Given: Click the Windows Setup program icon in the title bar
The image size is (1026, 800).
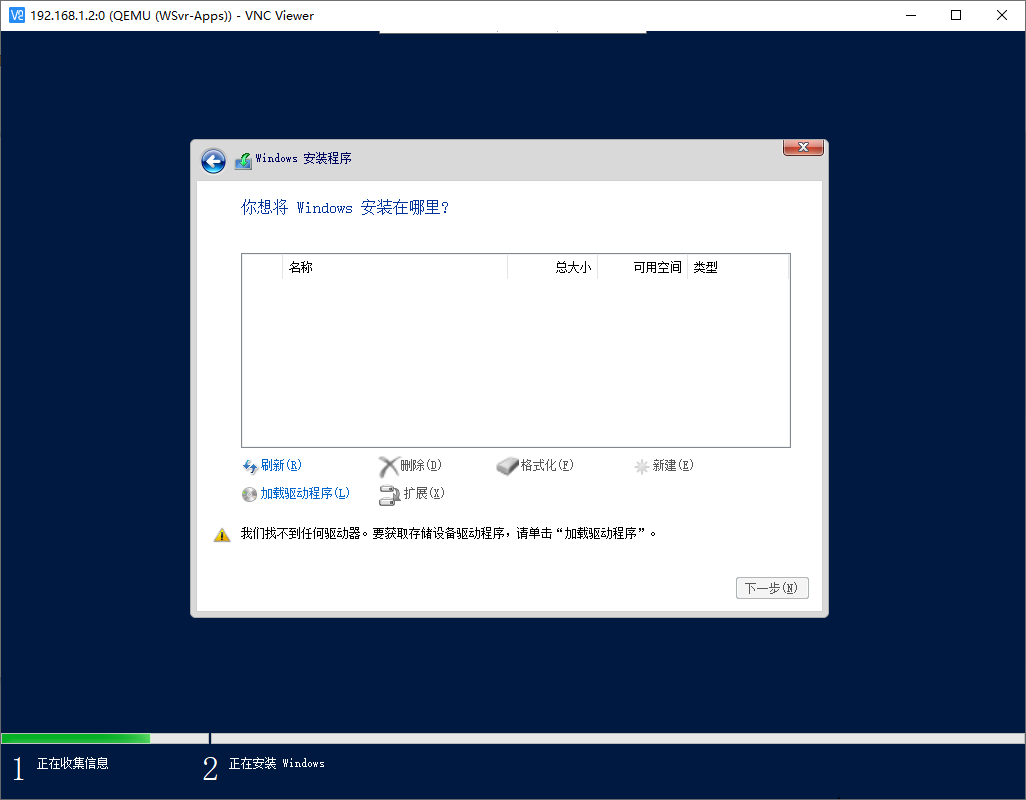Looking at the screenshot, I should 243,161.
